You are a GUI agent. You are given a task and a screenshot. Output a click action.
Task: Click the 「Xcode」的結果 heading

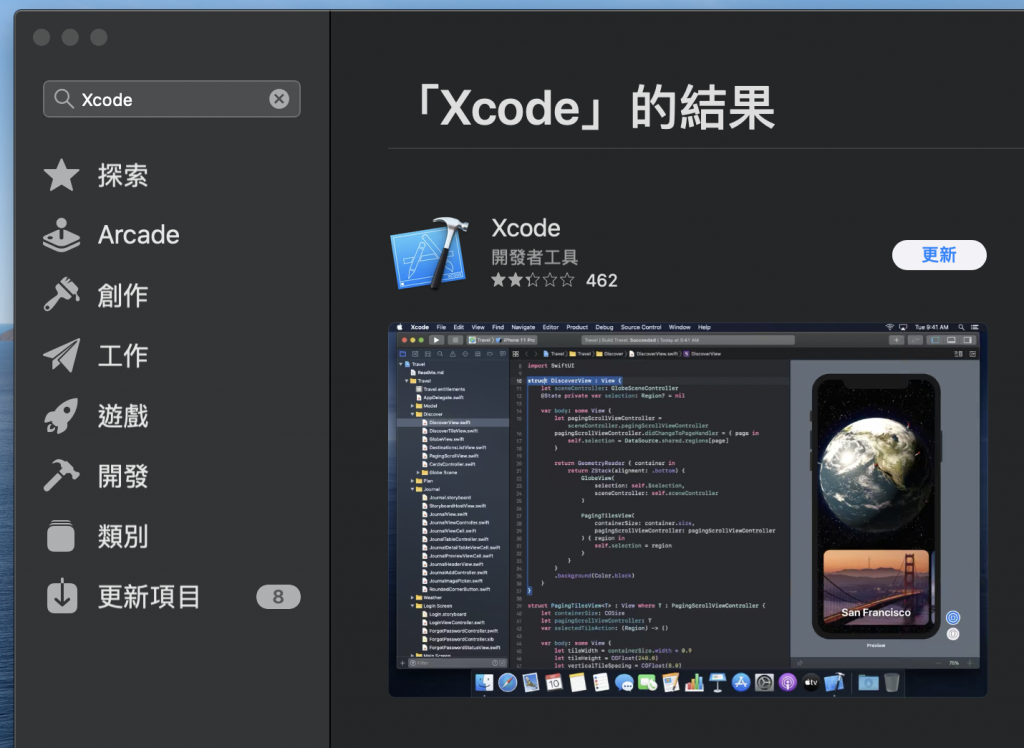595,107
